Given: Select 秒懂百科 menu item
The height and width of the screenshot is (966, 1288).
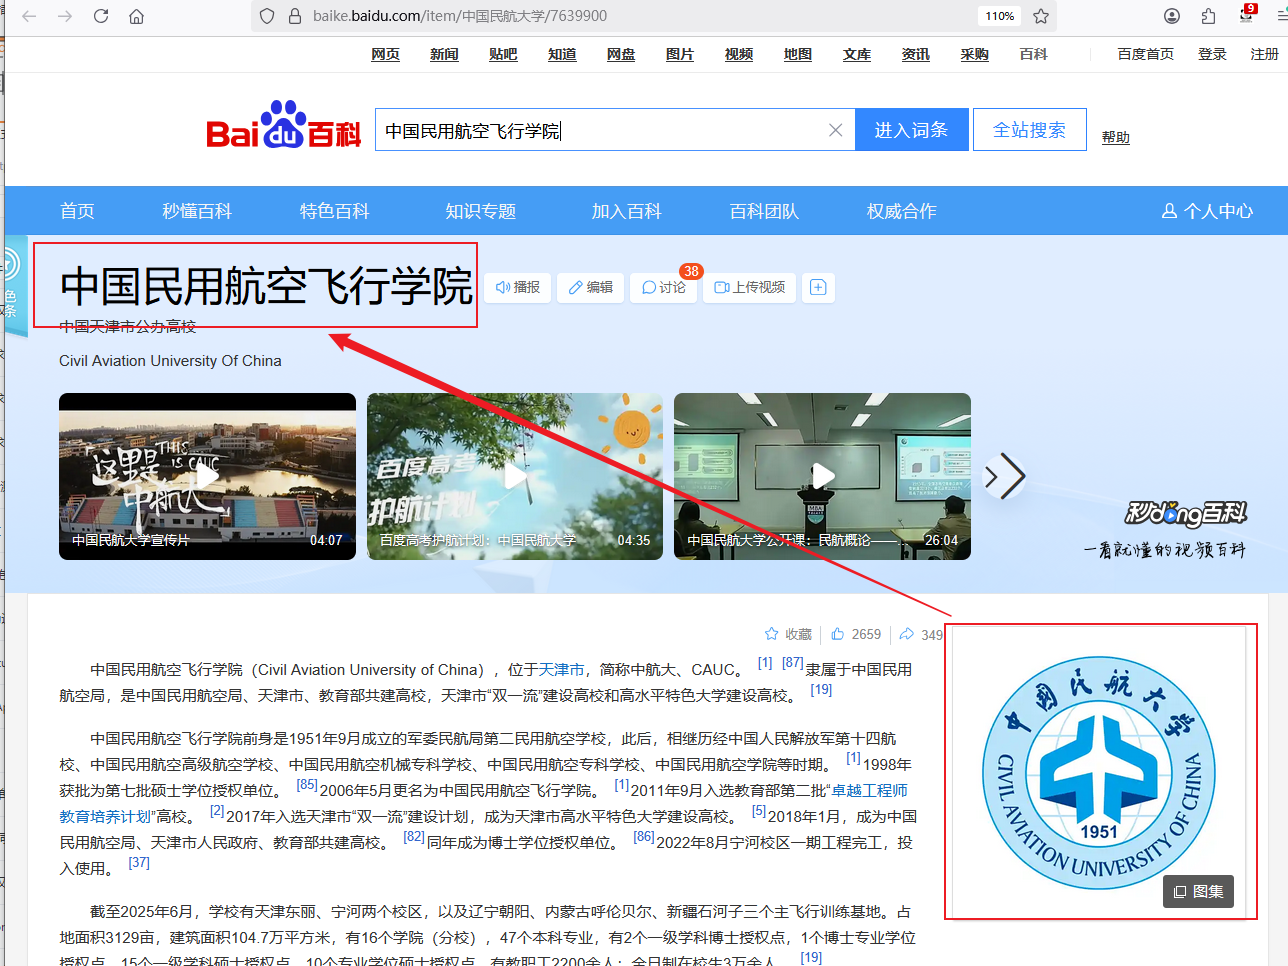Looking at the screenshot, I should click(197, 211).
